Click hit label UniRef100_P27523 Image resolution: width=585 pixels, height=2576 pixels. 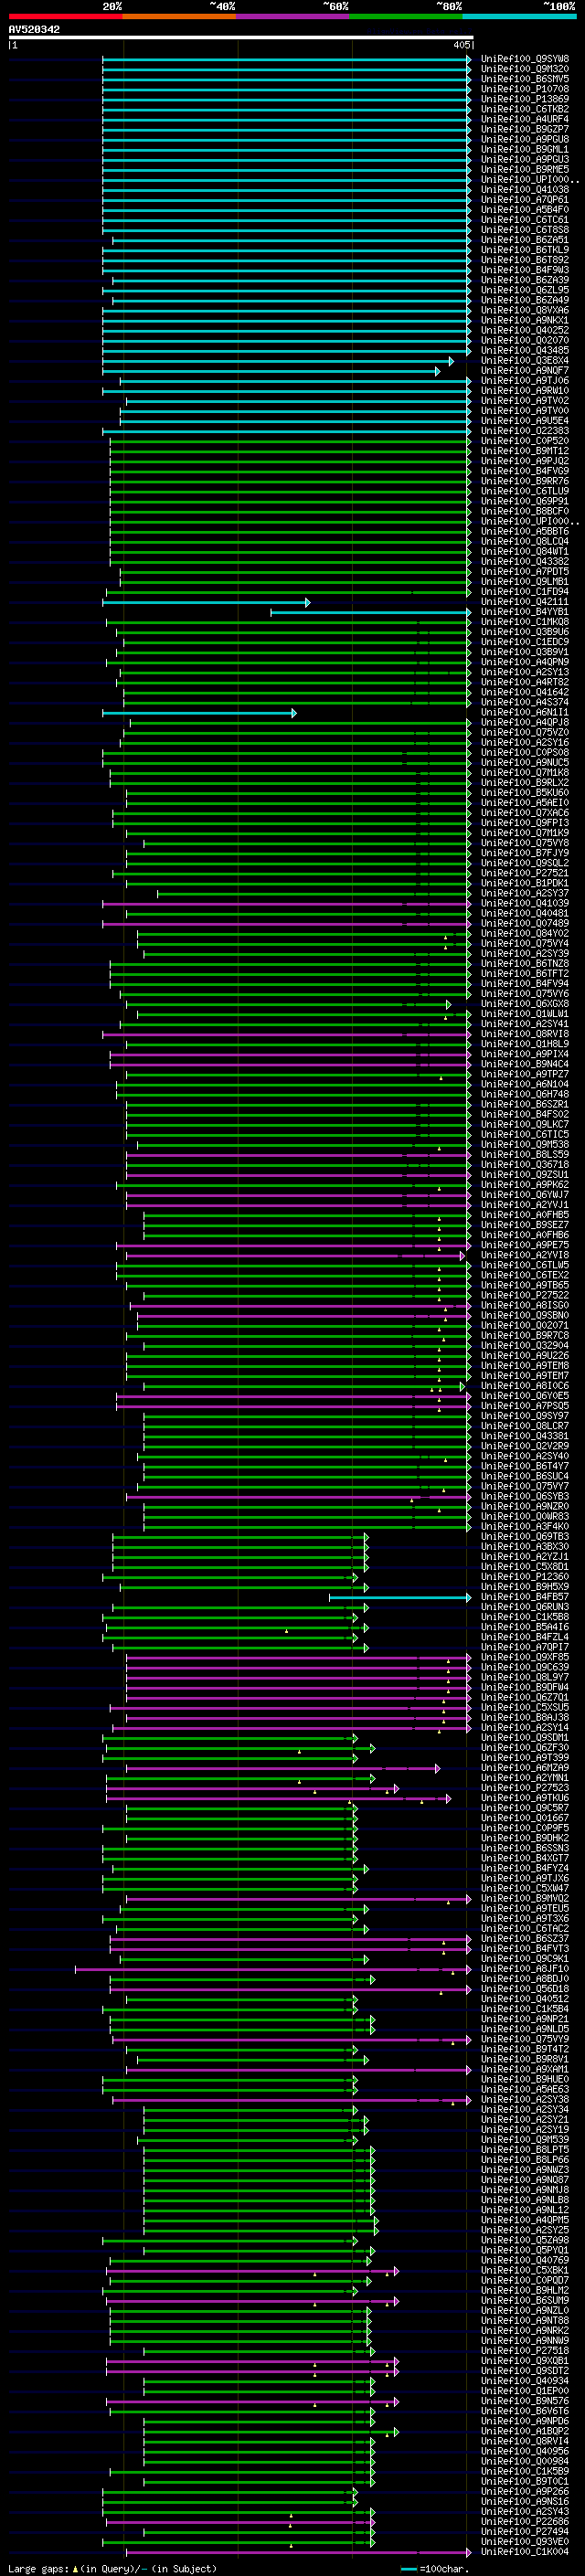525,1788
